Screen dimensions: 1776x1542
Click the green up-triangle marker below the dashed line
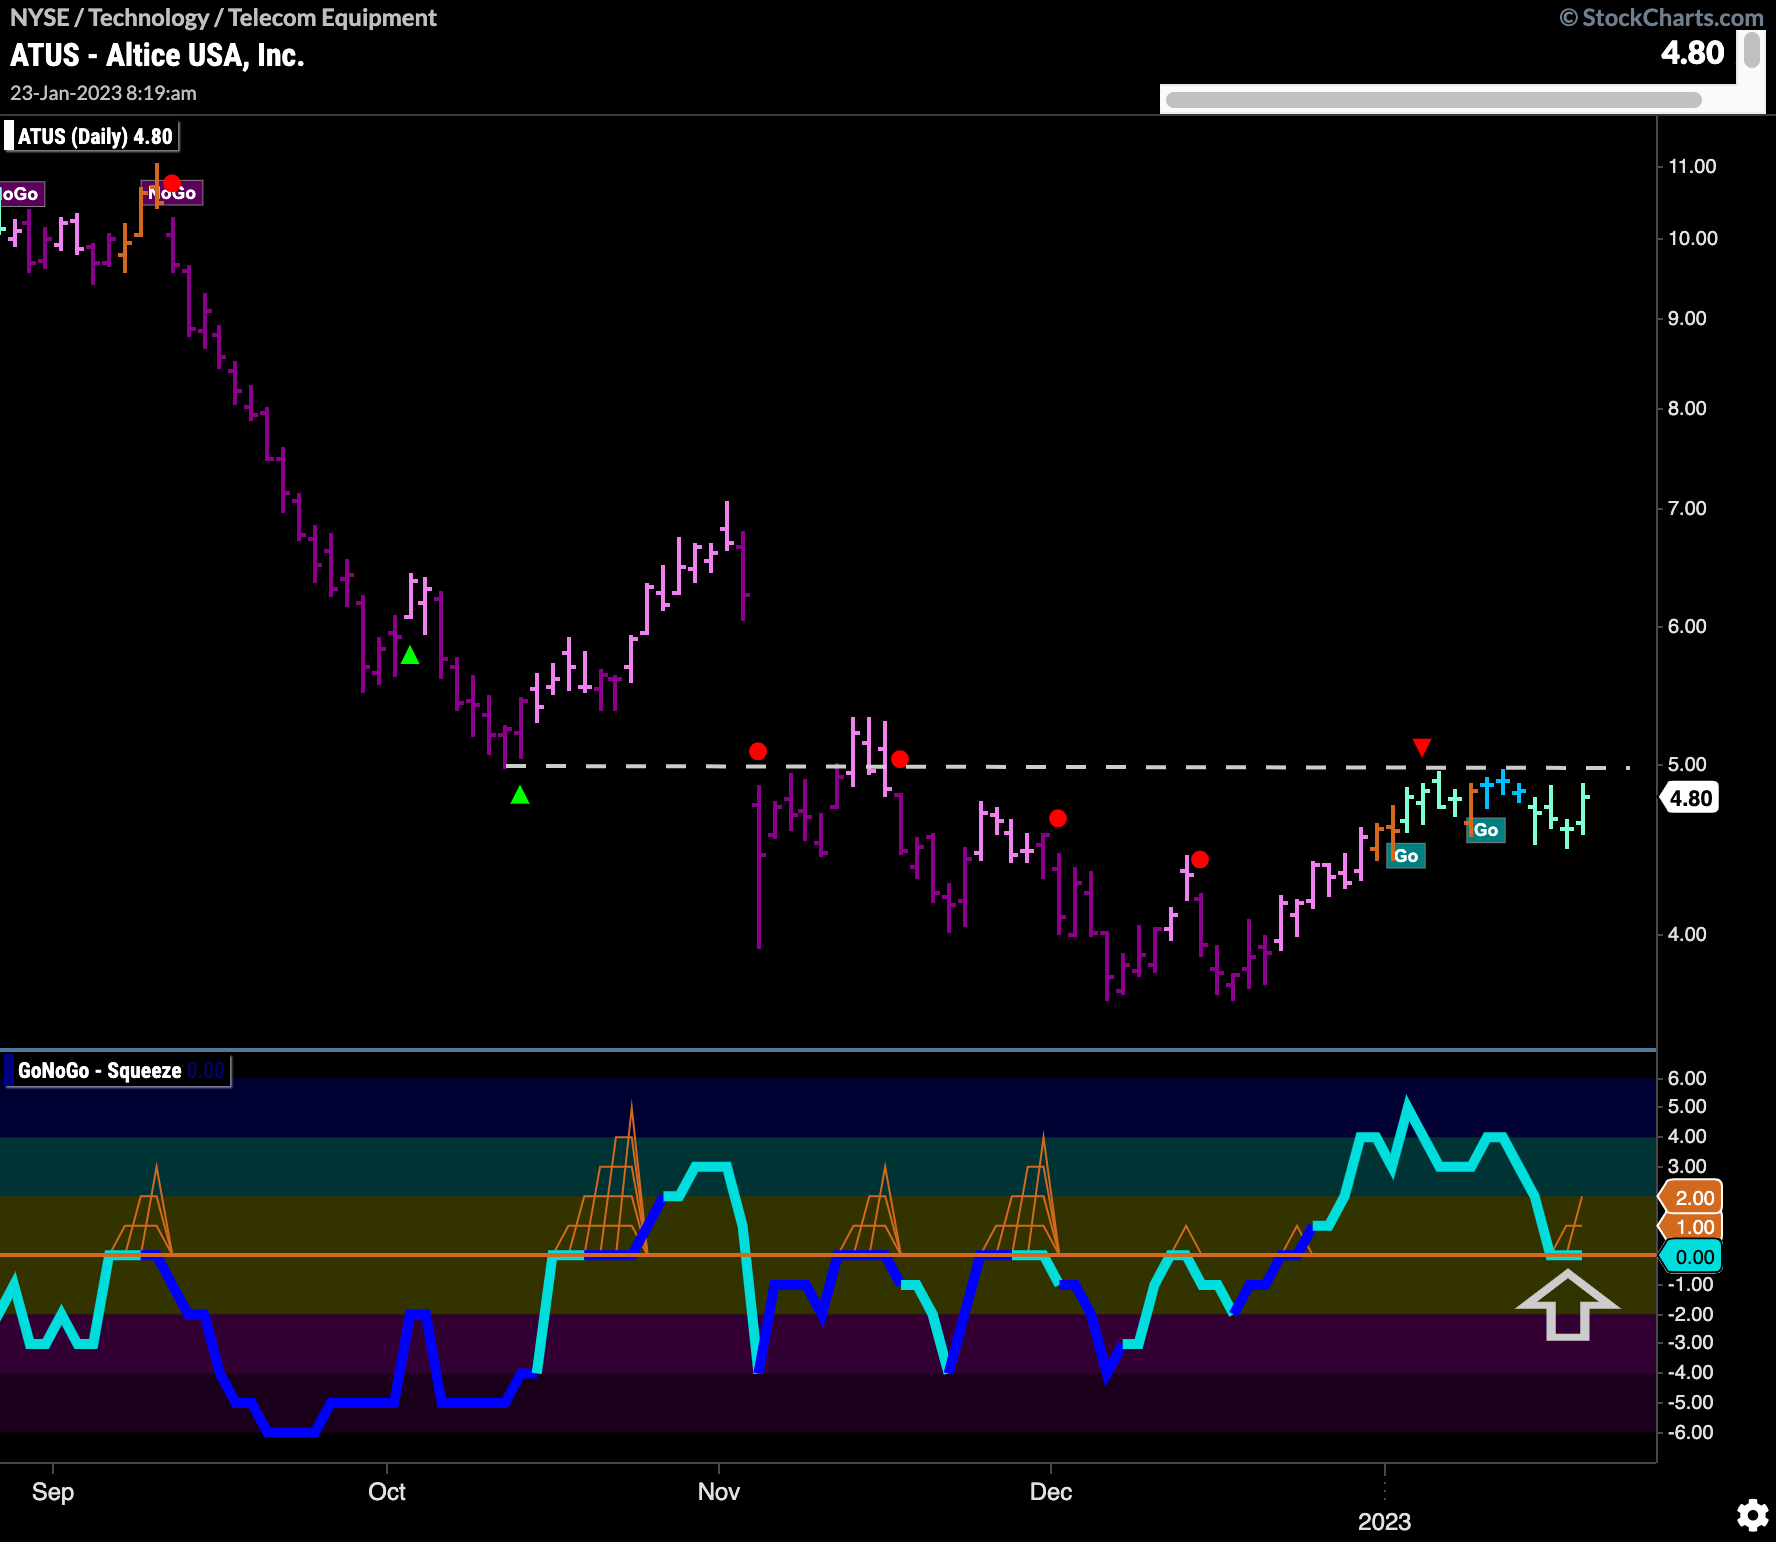tap(520, 795)
